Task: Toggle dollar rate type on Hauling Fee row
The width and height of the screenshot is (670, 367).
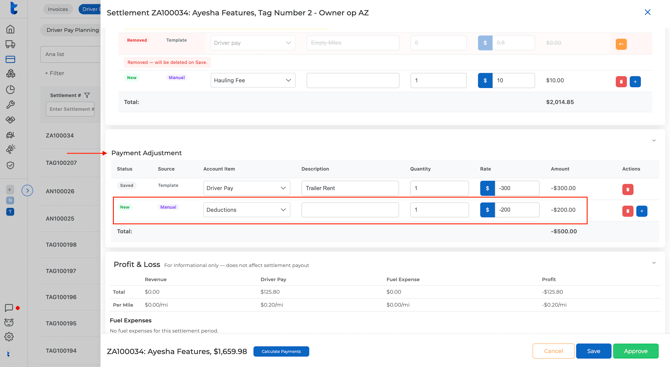Action: click(x=485, y=80)
